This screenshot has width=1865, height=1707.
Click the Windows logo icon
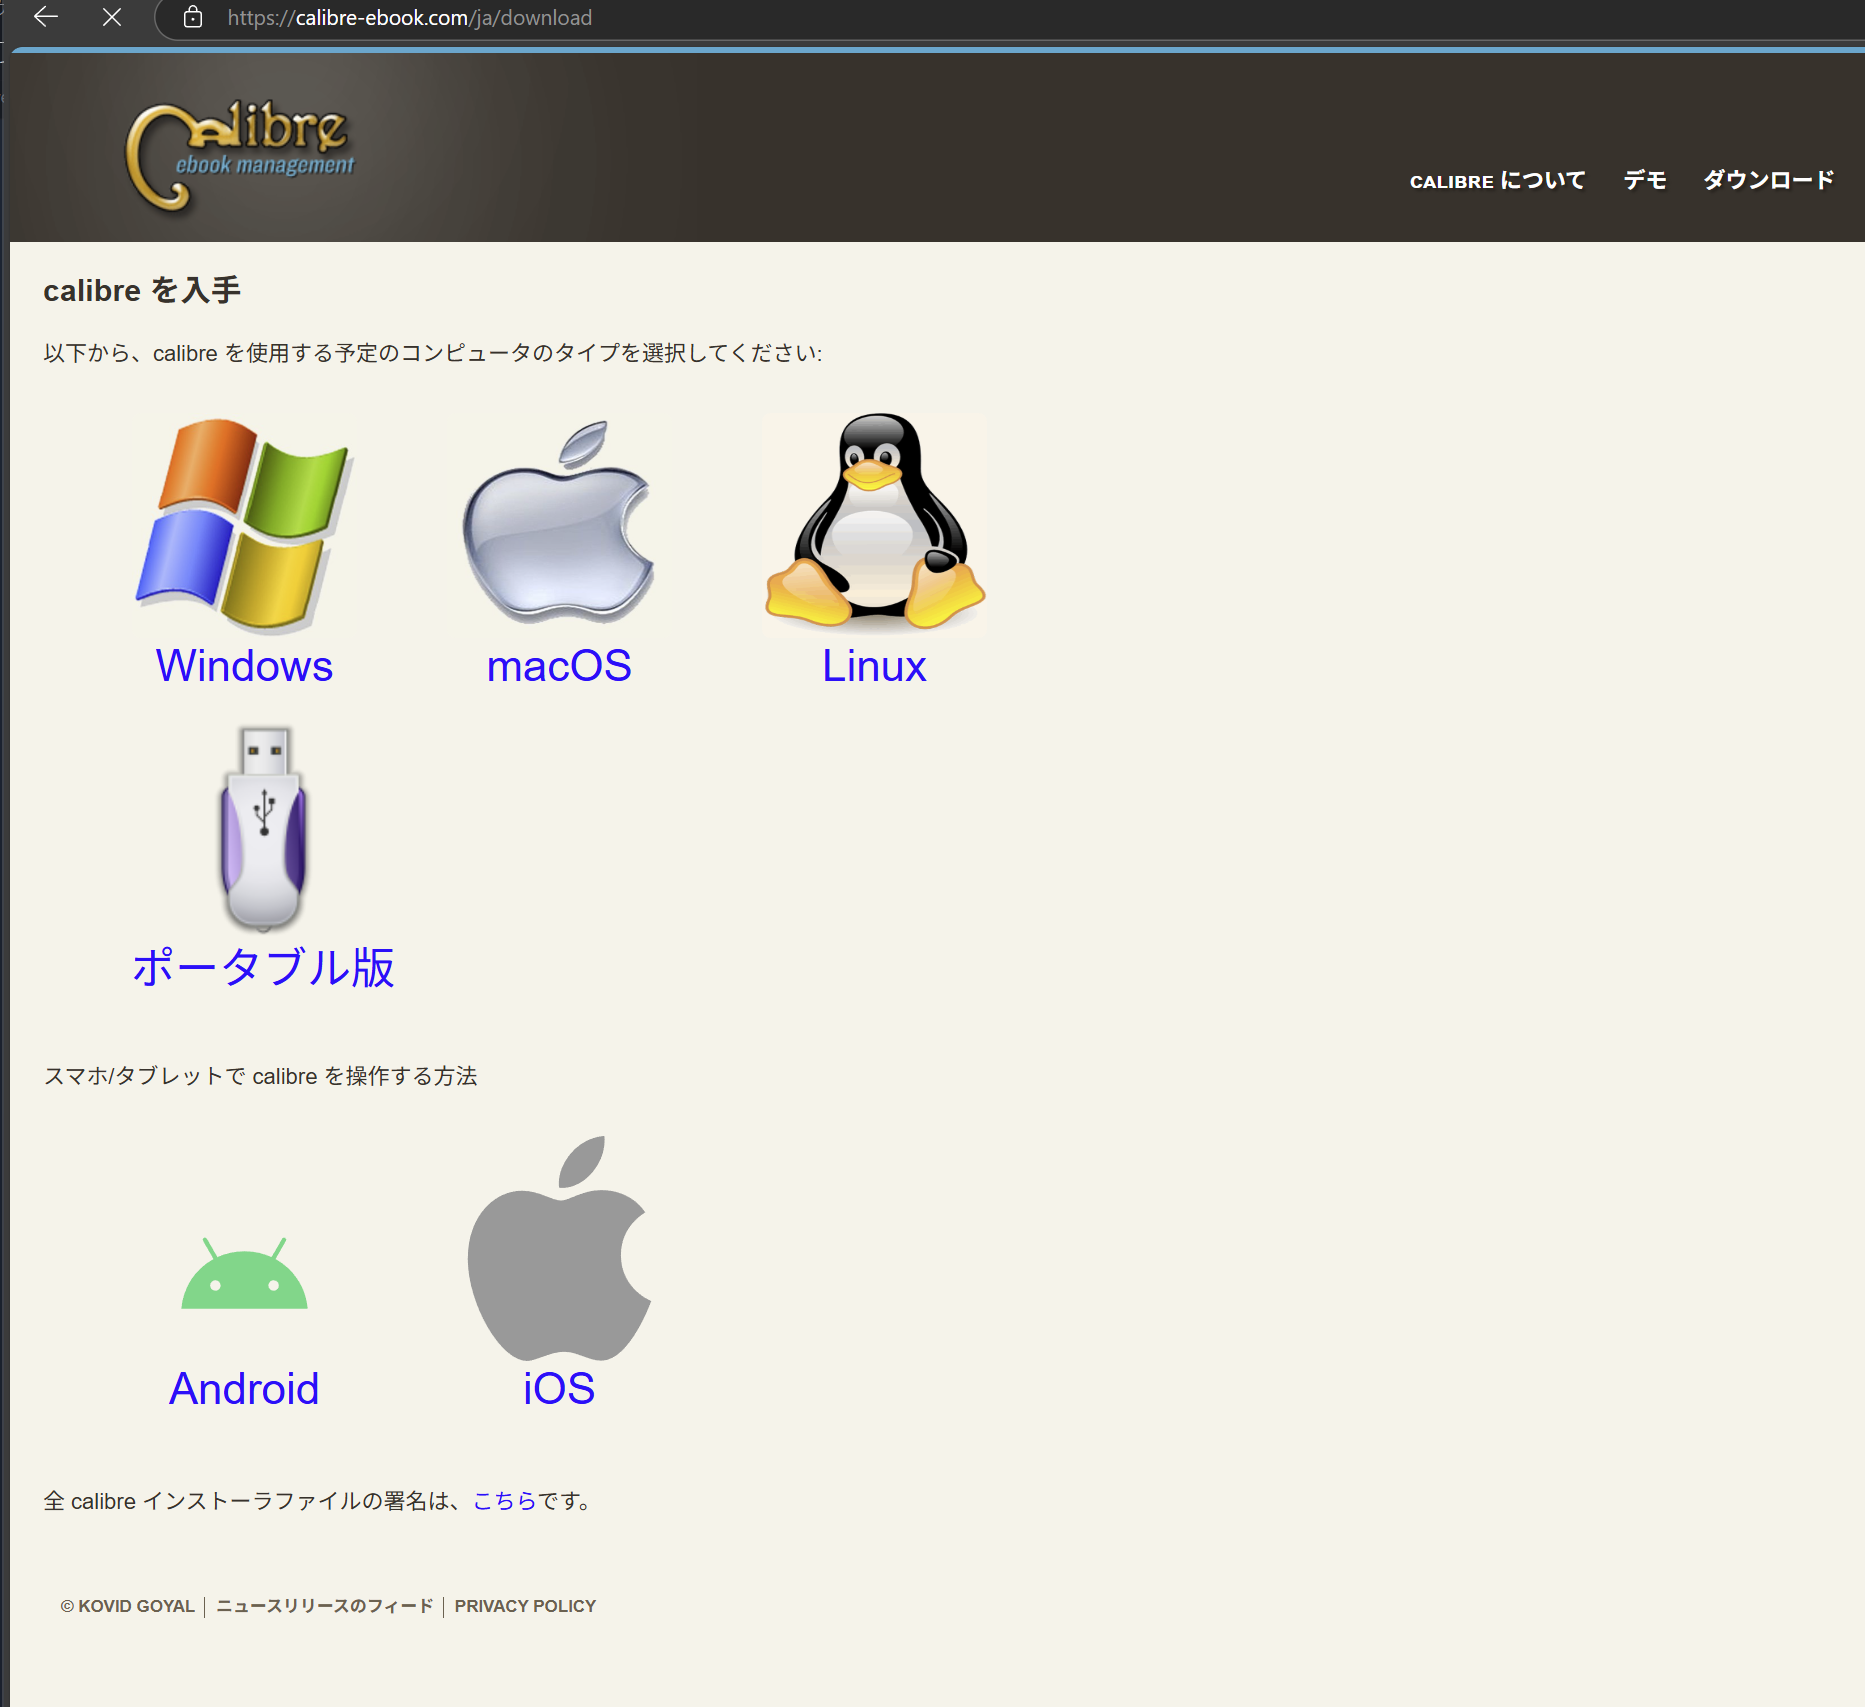tap(244, 525)
